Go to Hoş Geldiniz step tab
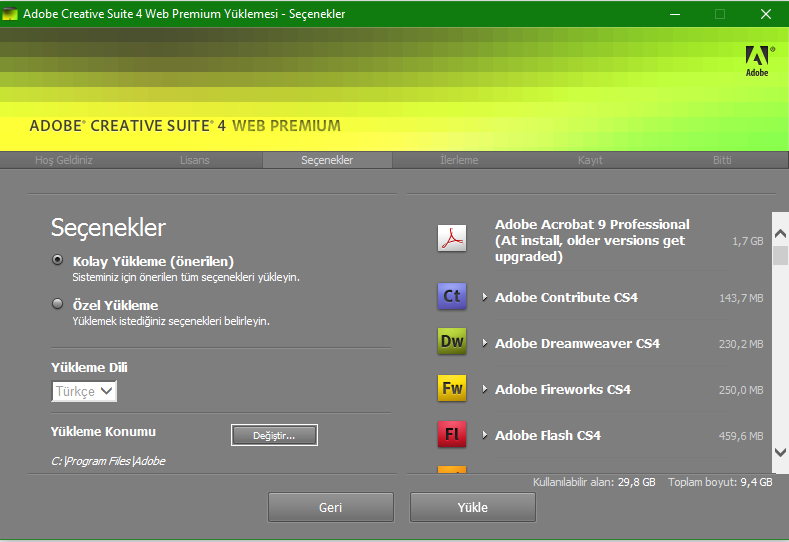The image size is (789, 542). point(63,160)
